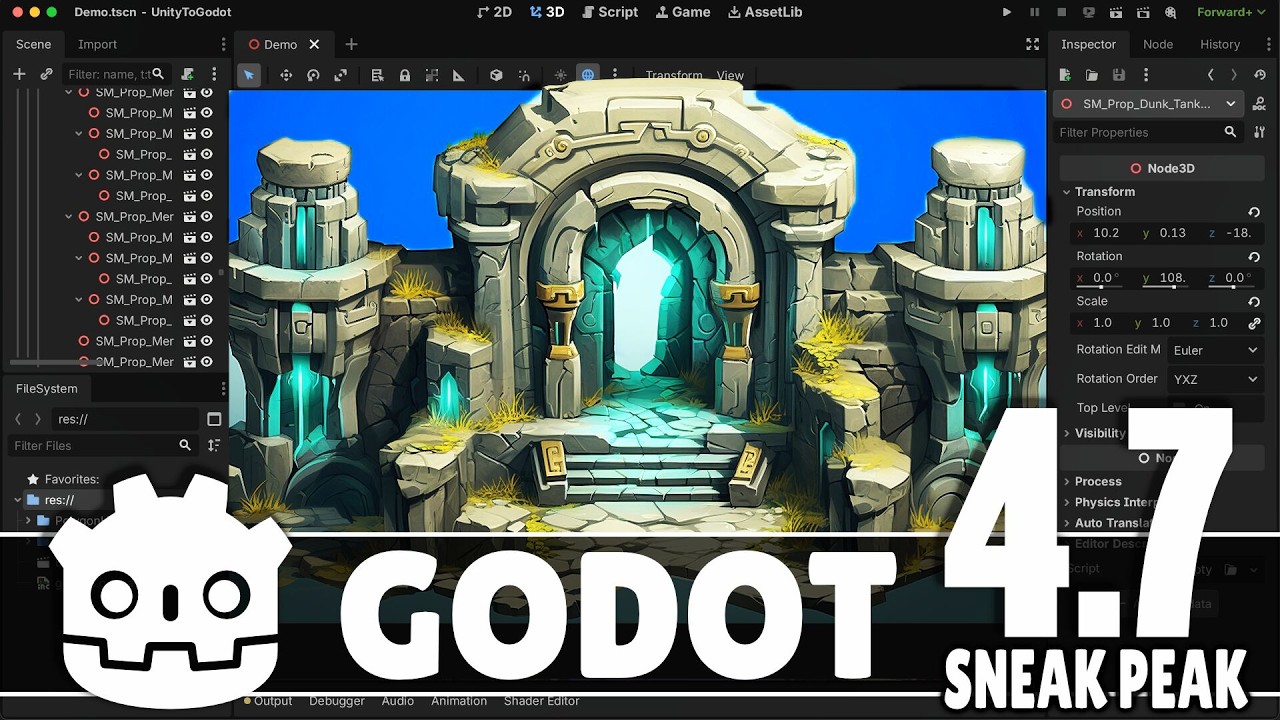Create a new resource in Inspector
Image resolution: width=1280 pixels, height=720 pixels.
tap(1065, 75)
